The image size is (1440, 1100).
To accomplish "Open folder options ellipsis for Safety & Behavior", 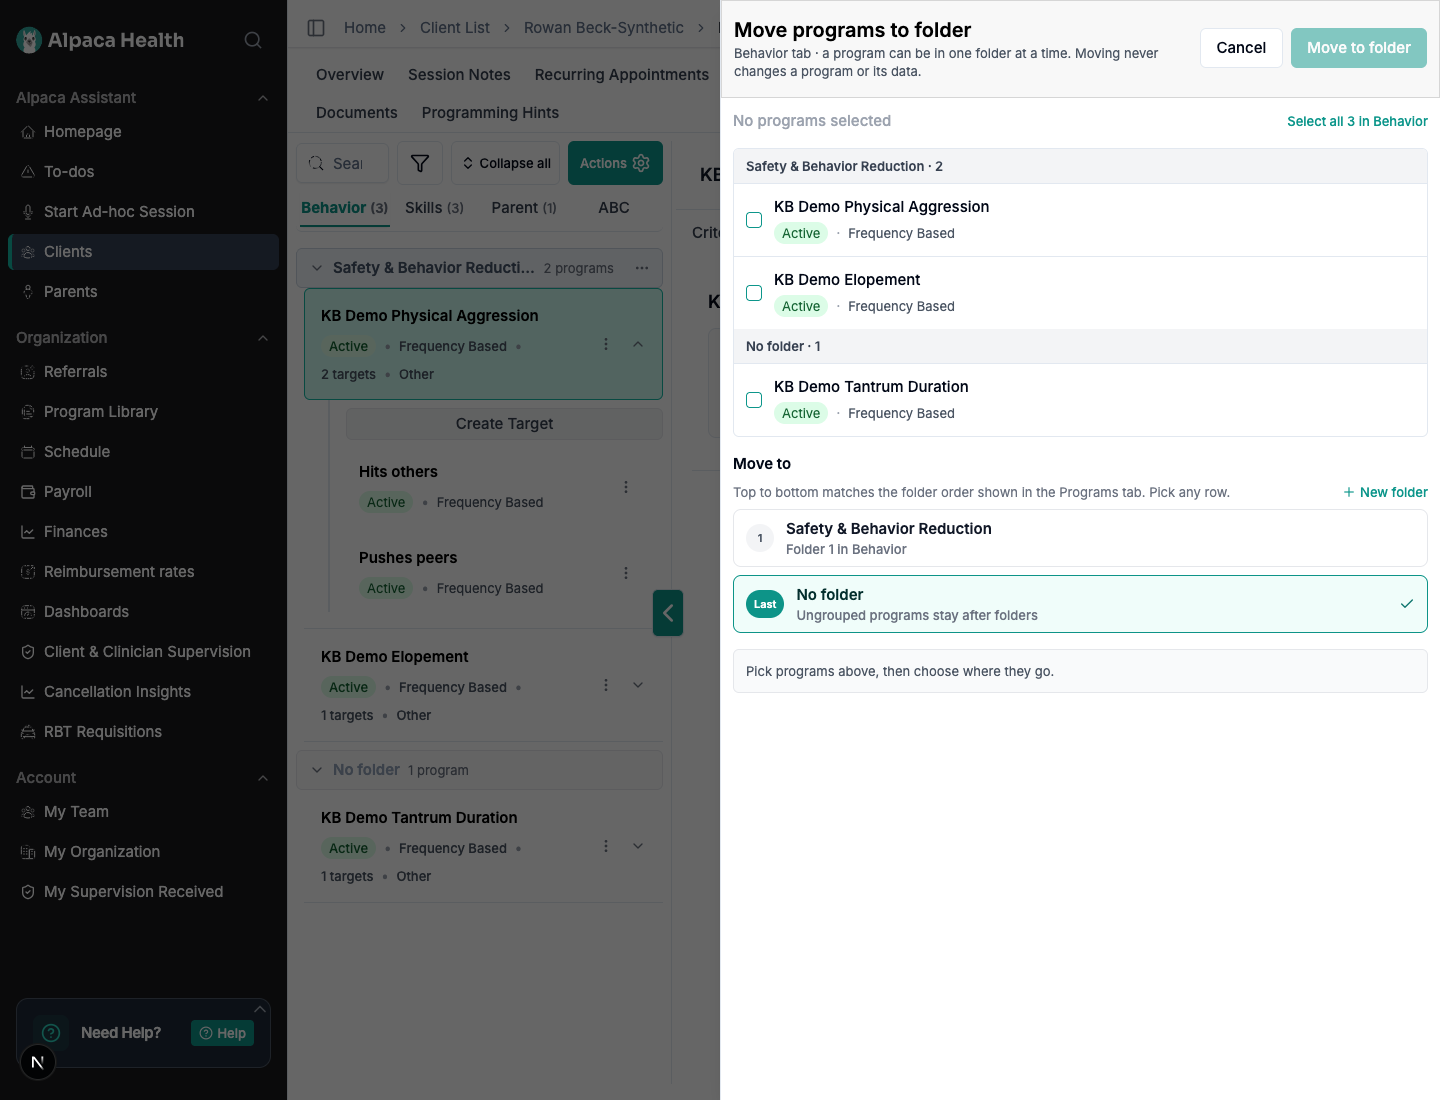I will (642, 268).
